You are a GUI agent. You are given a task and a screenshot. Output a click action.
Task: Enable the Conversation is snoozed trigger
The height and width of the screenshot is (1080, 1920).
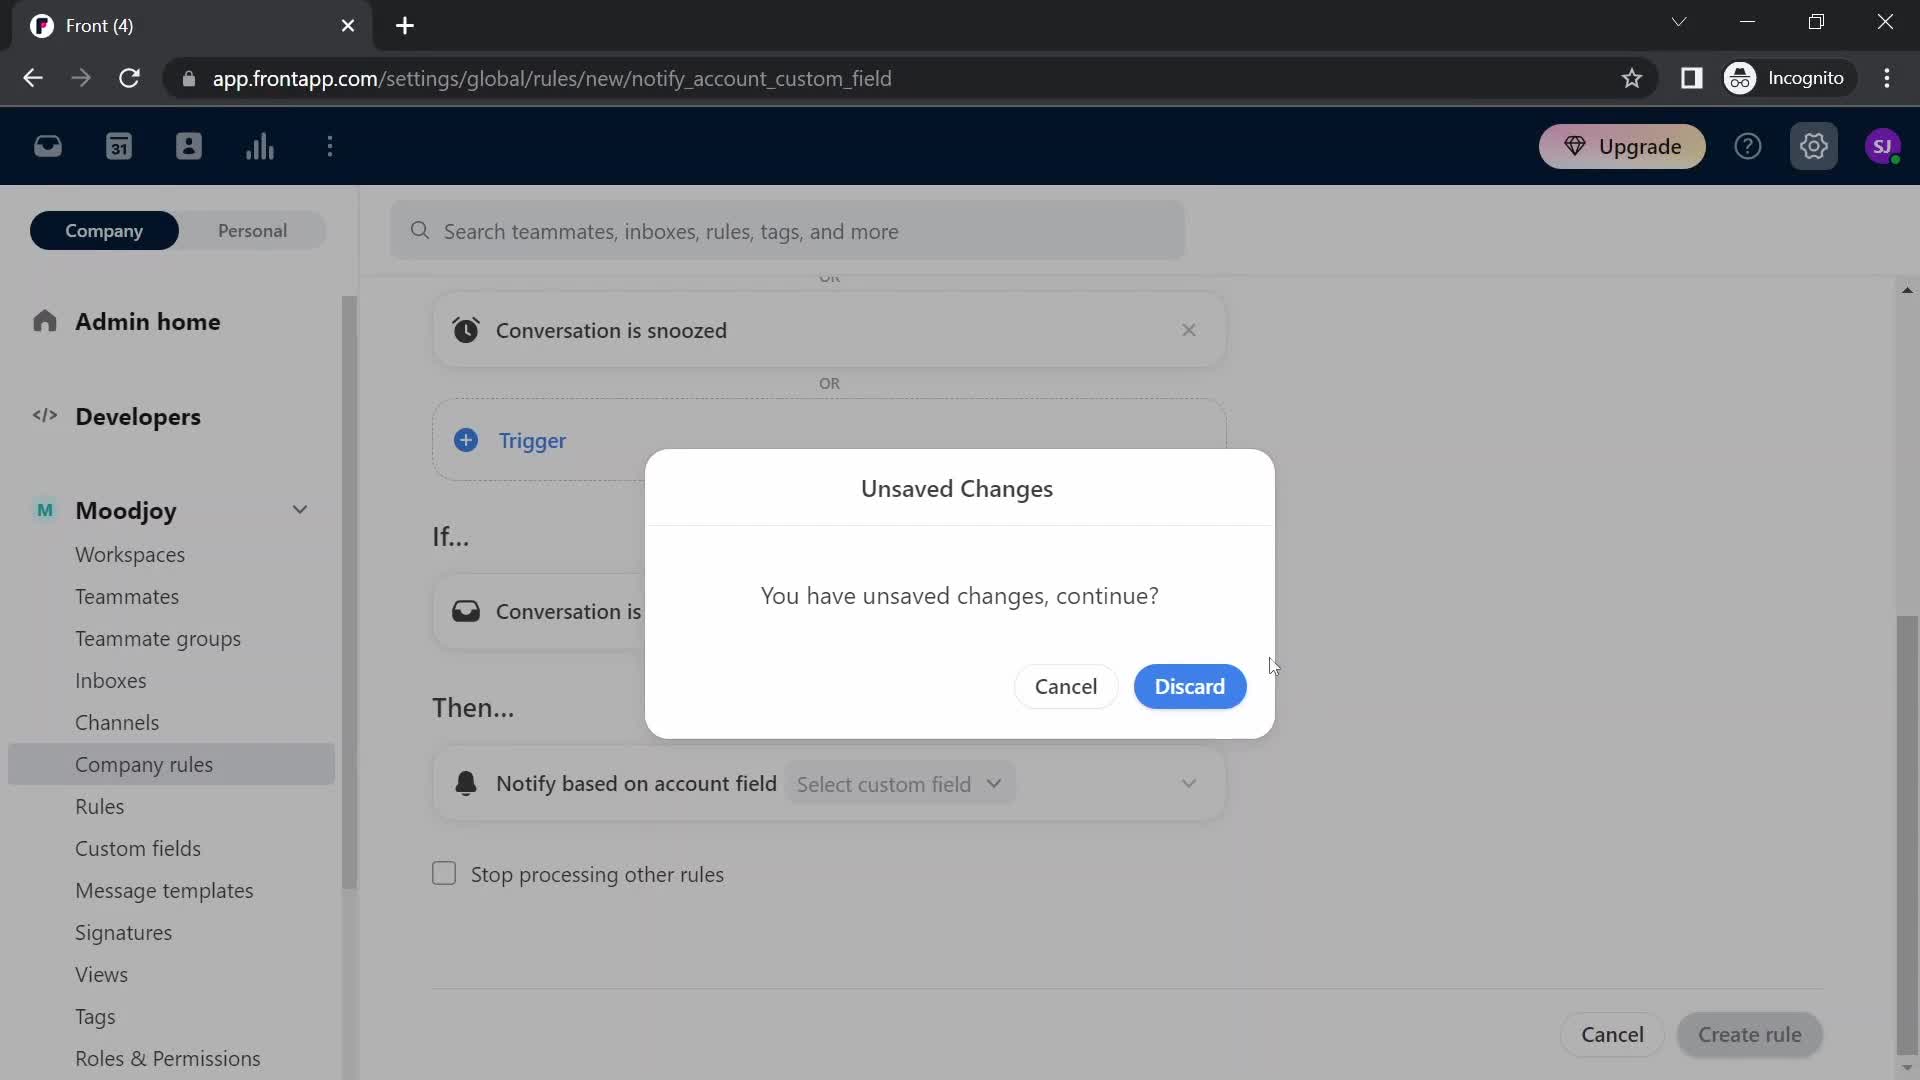coord(829,330)
